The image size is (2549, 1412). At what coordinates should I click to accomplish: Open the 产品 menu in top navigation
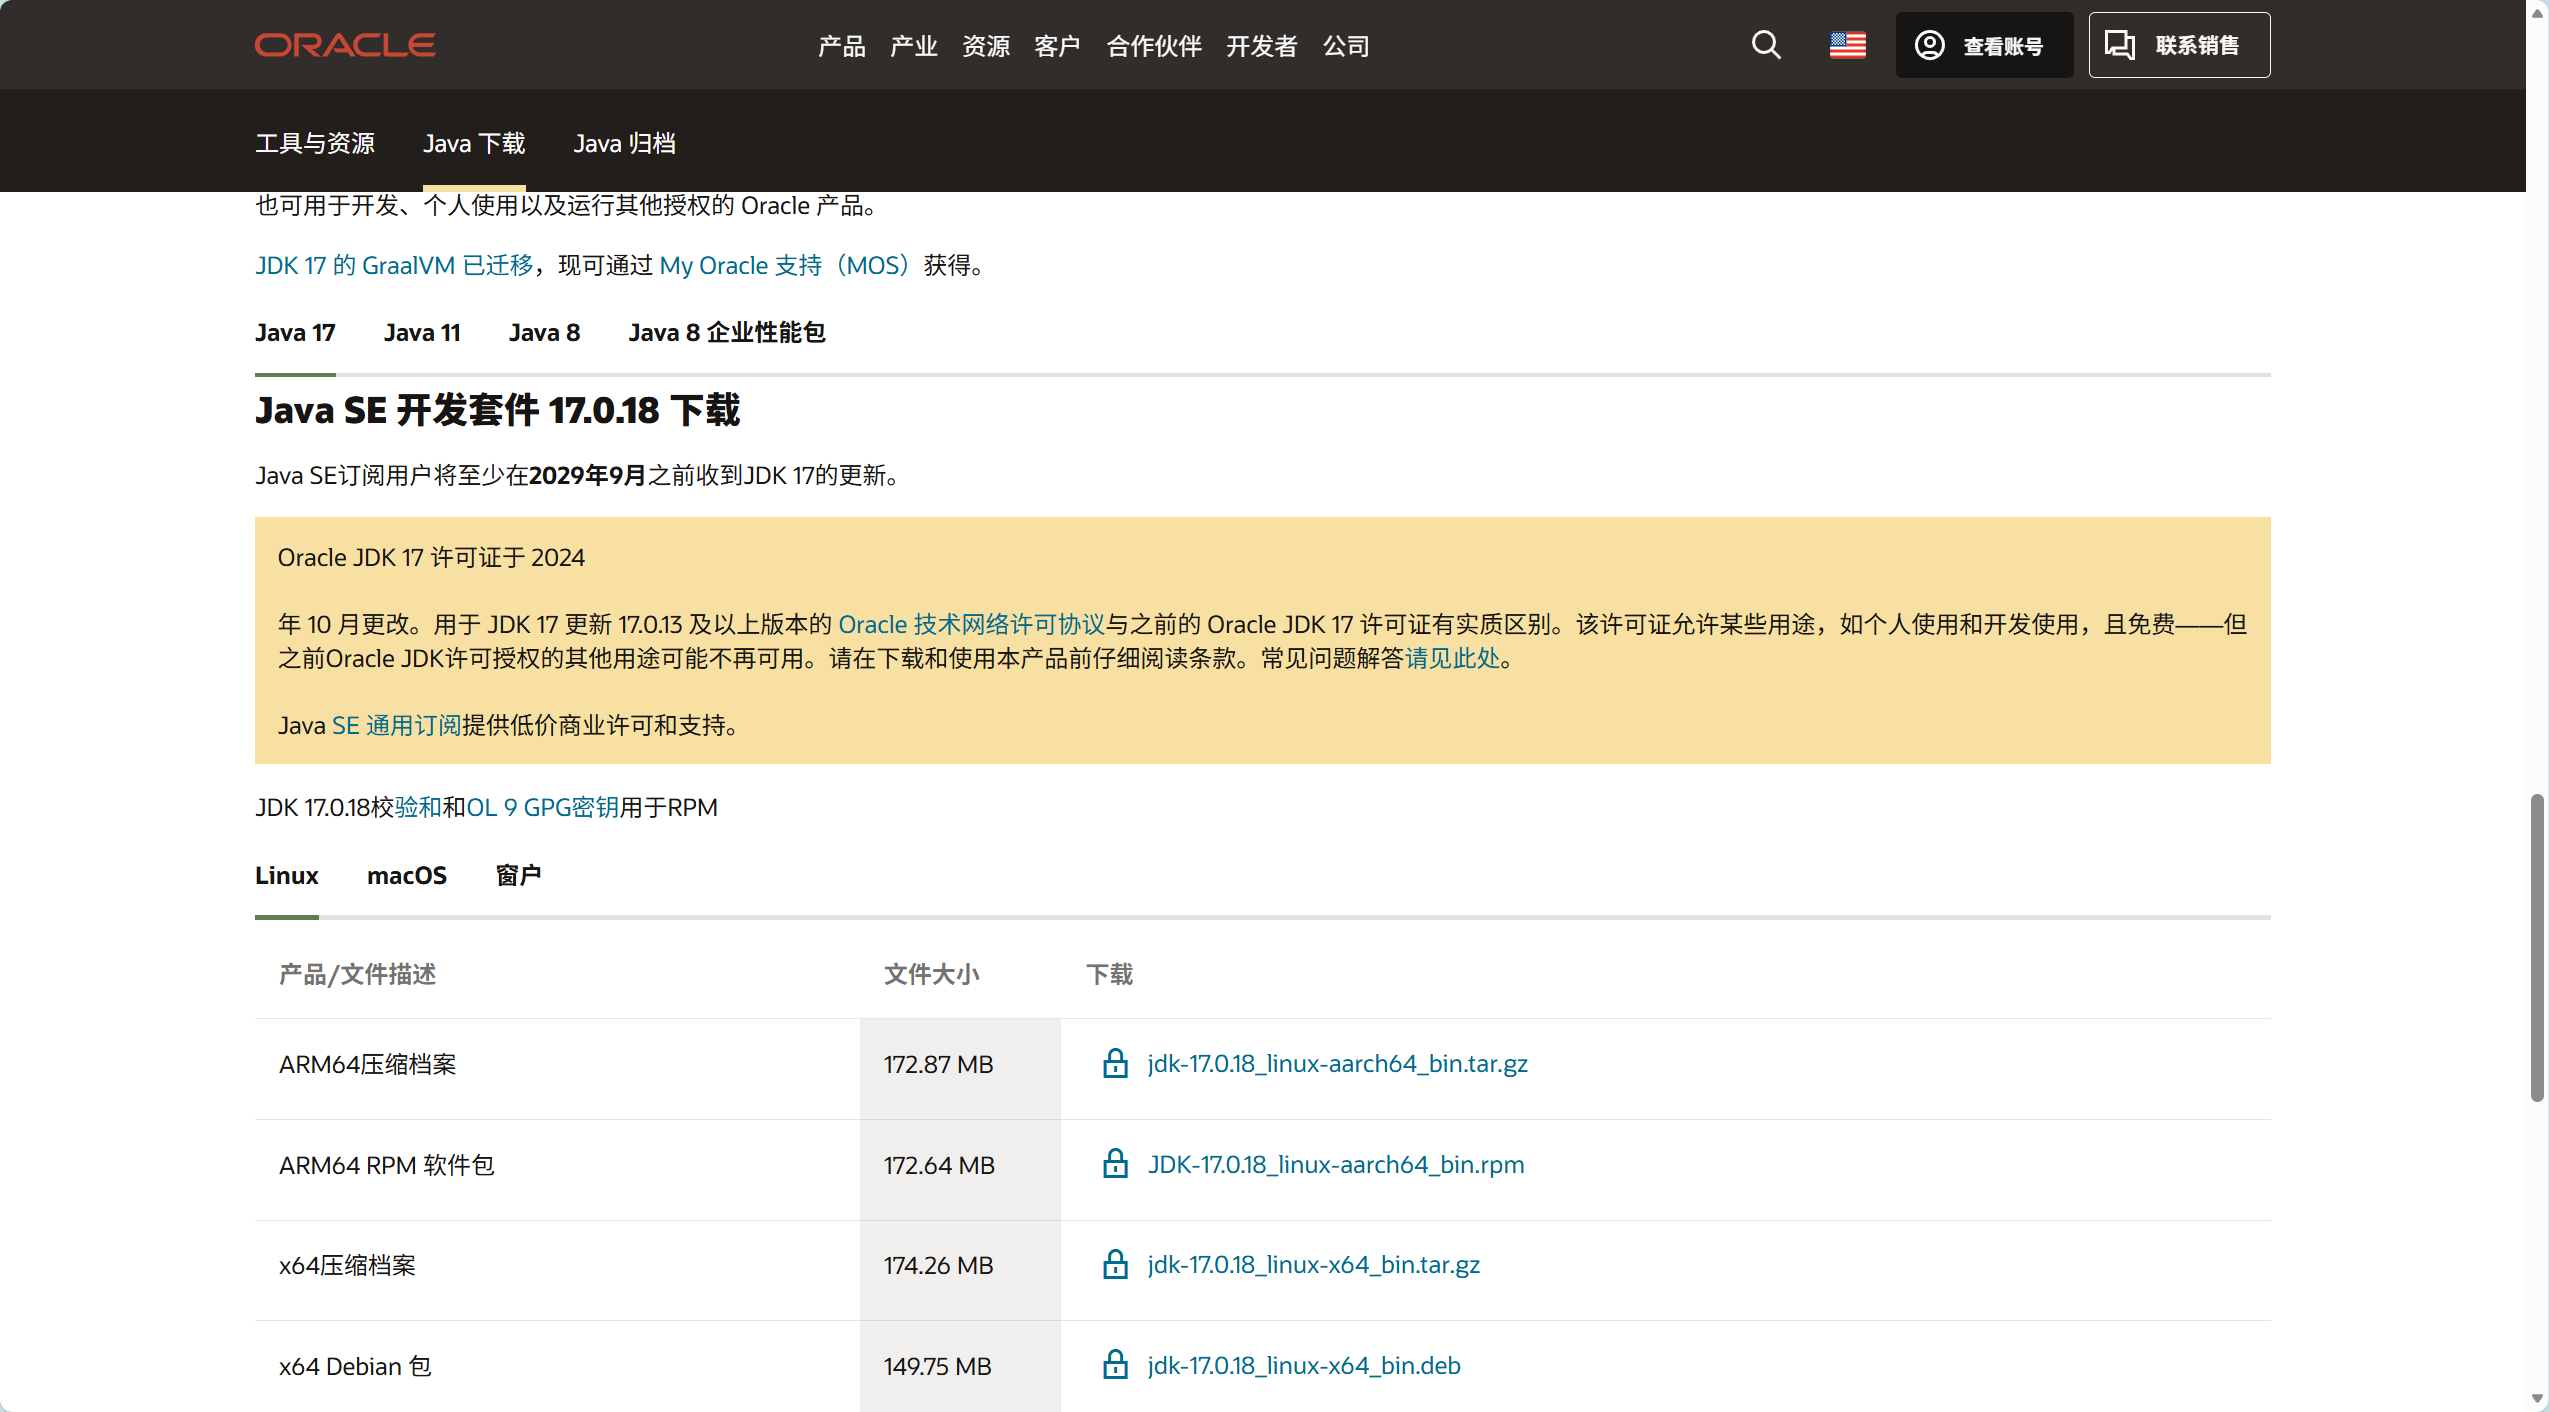[x=841, y=46]
